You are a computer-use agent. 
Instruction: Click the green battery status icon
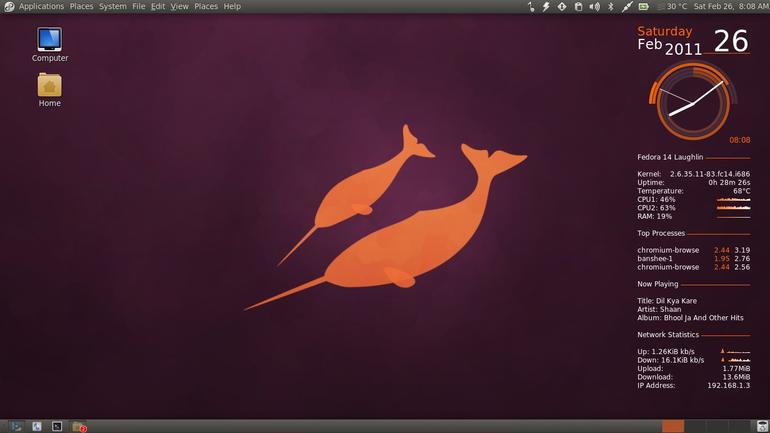pyautogui.click(x=643, y=6)
